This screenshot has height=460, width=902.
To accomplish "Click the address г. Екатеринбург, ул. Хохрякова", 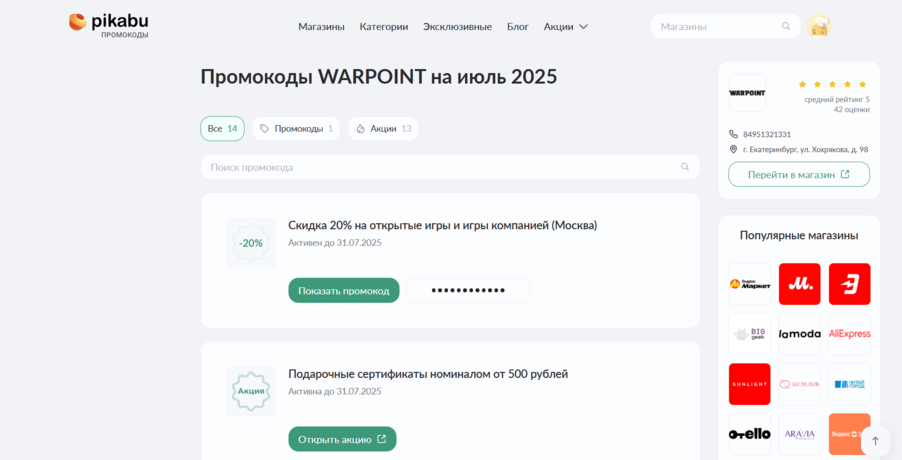I will [x=805, y=150].
